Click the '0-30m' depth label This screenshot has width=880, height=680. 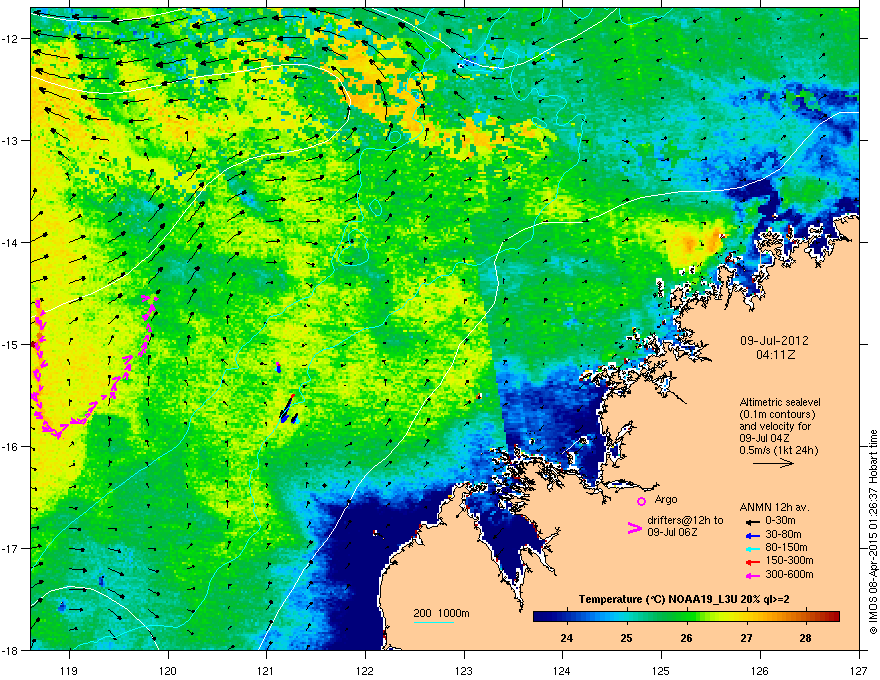780,521
